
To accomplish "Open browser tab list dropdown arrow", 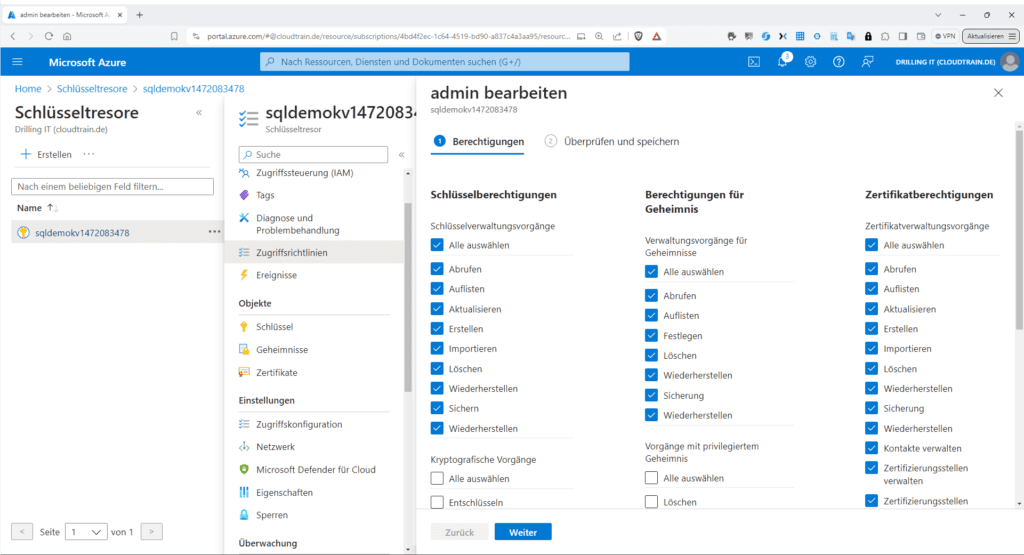I will pyautogui.click(x=938, y=15).
